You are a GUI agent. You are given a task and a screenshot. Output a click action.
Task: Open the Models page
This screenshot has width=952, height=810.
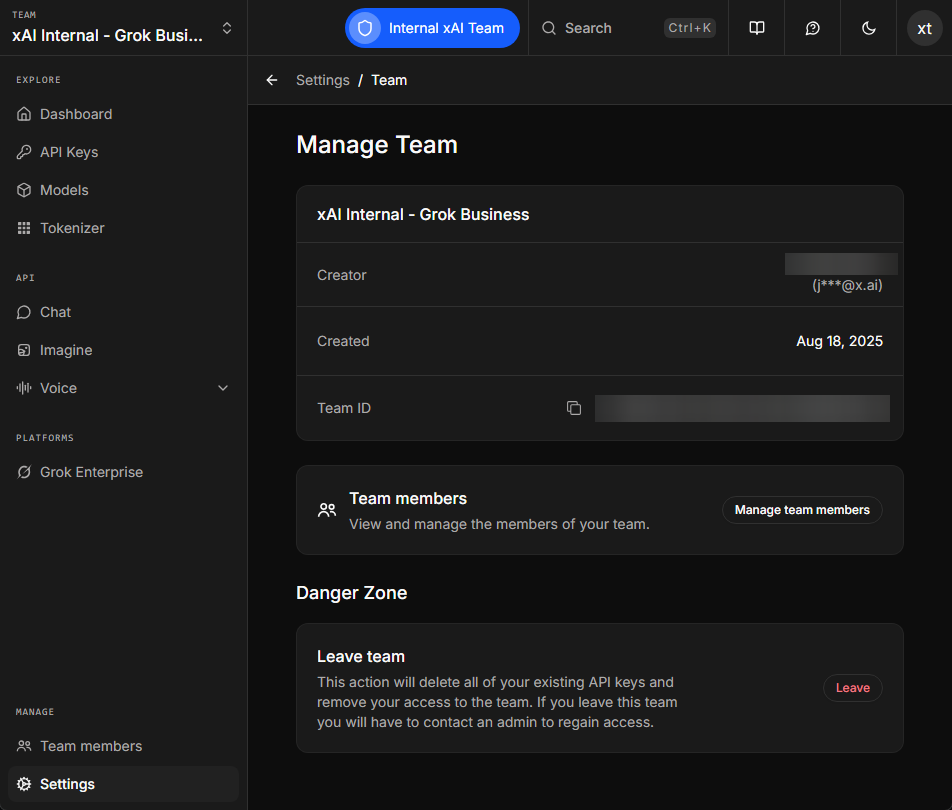tap(123, 190)
